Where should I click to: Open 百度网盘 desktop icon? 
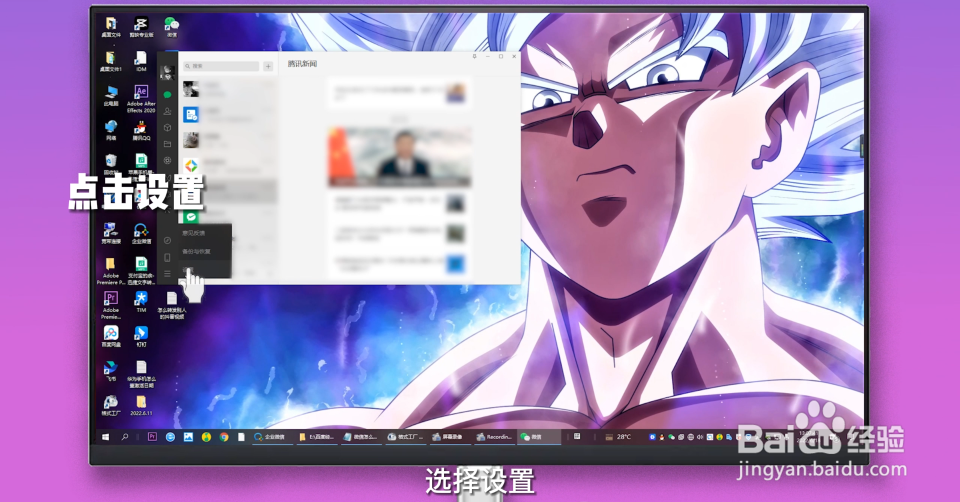click(x=111, y=337)
